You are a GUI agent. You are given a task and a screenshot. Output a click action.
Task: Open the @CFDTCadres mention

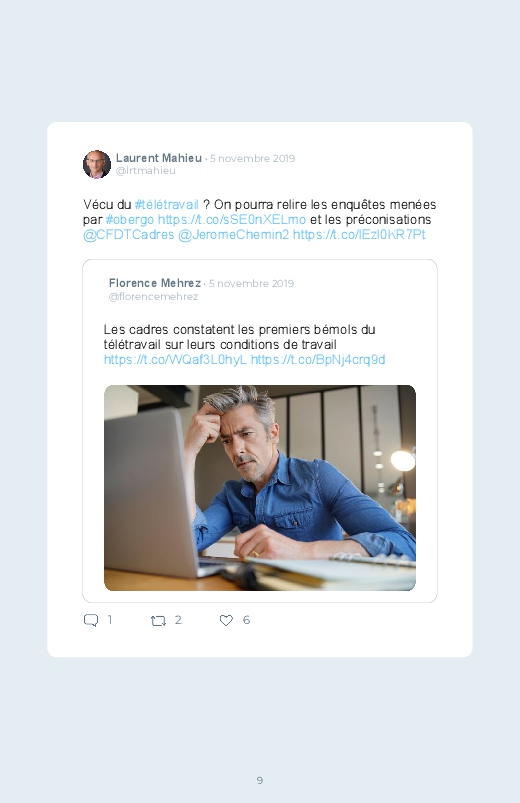(x=129, y=235)
